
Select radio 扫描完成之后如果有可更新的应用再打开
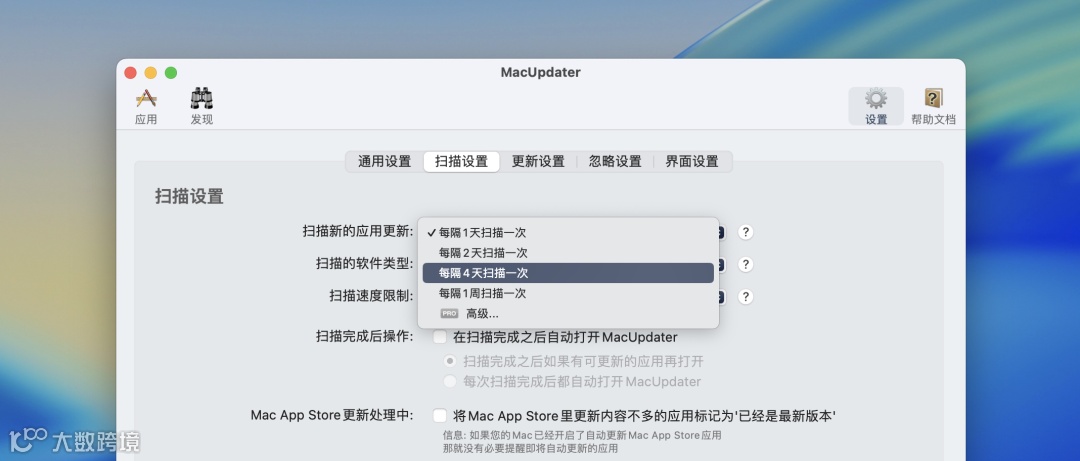click(x=450, y=361)
